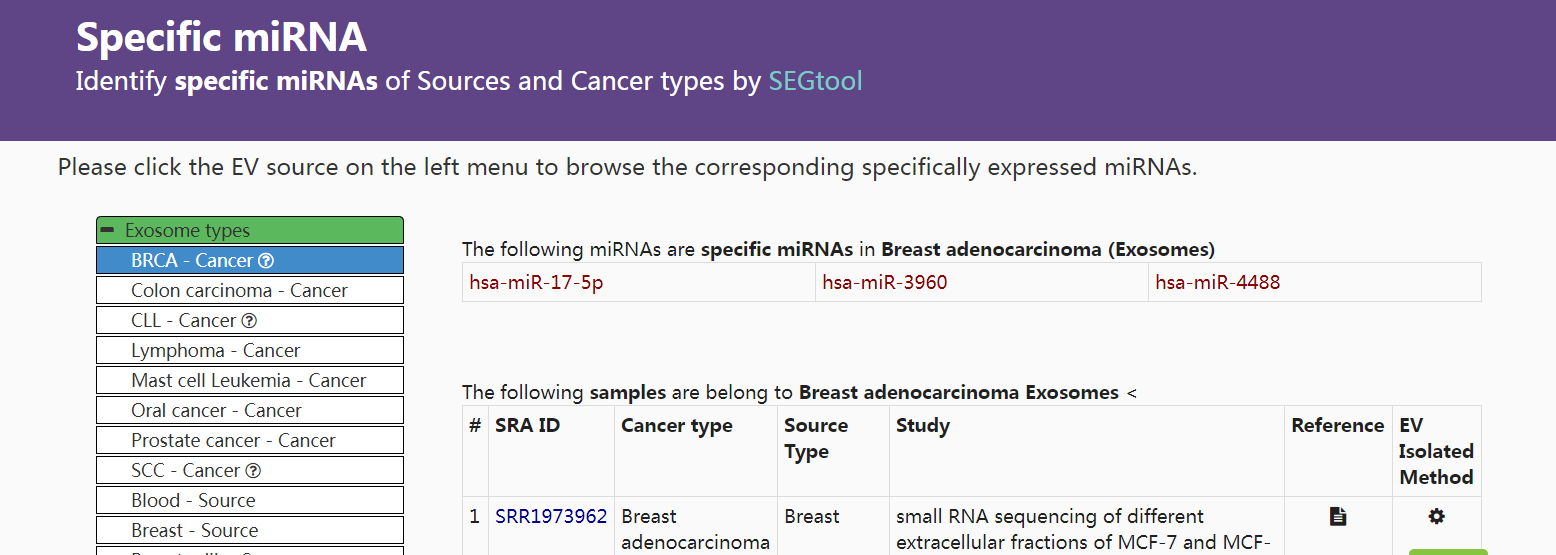This screenshot has width=1556, height=555.
Task: Select Lymphoma - Cancer menu entry
Action: coord(250,351)
